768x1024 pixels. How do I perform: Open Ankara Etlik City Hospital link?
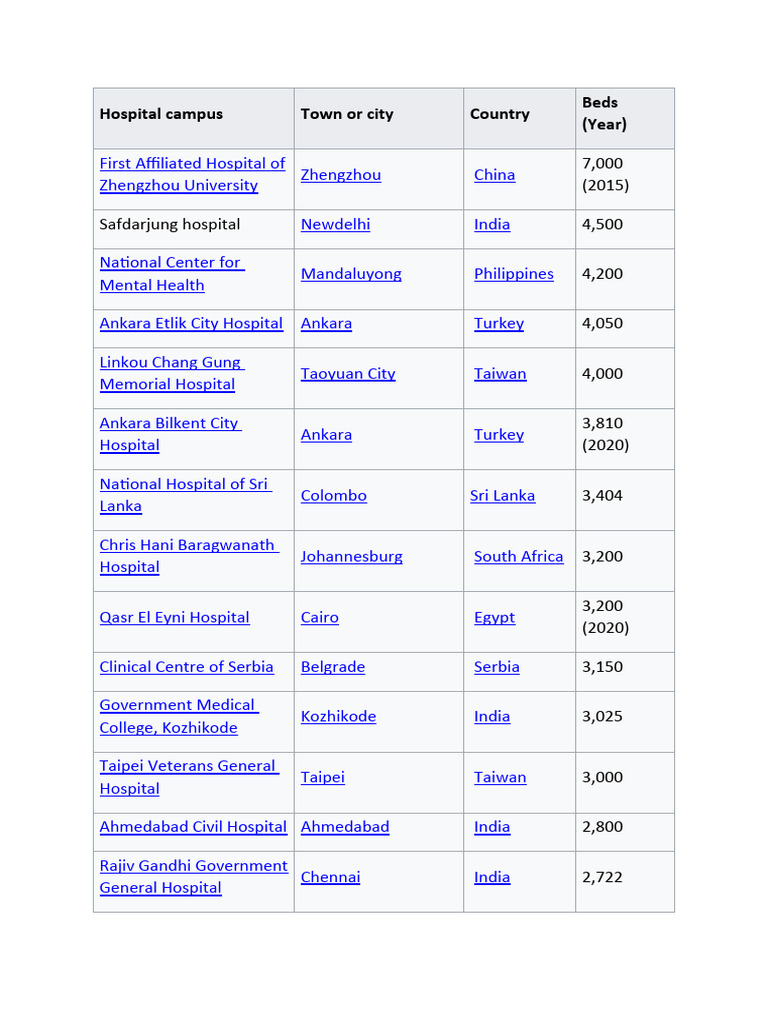pos(191,324)
